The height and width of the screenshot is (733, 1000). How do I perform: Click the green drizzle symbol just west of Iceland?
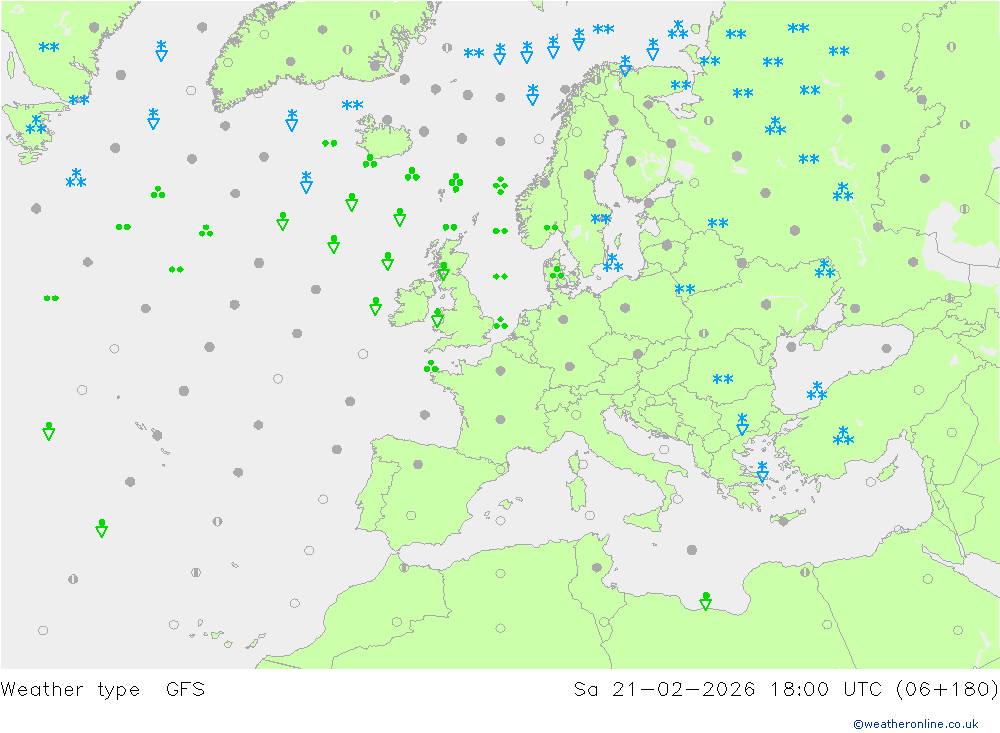click(330, 144)
